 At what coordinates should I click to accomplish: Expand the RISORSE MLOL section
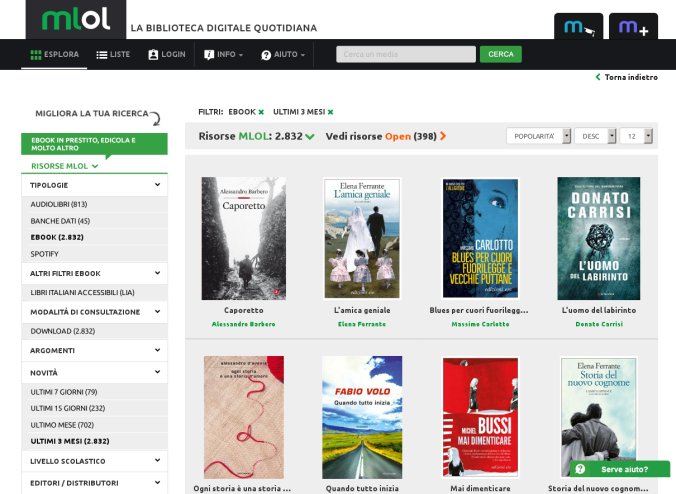65,166
